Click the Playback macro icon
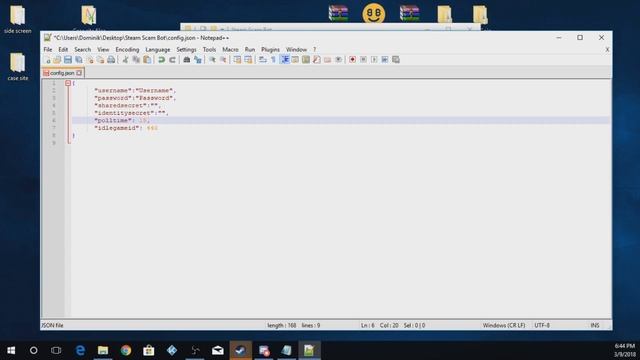The image size is (640, 360). click(374, 60)
